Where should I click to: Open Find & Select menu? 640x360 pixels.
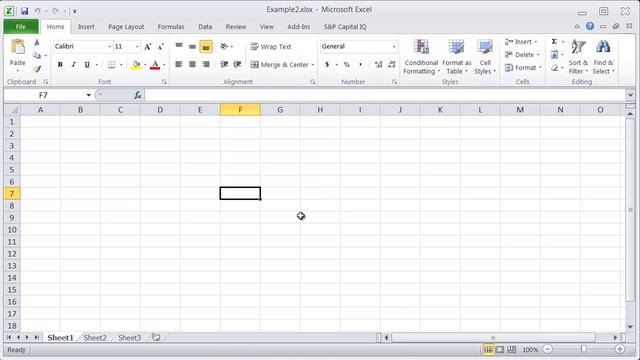click(x=603, y=57)
